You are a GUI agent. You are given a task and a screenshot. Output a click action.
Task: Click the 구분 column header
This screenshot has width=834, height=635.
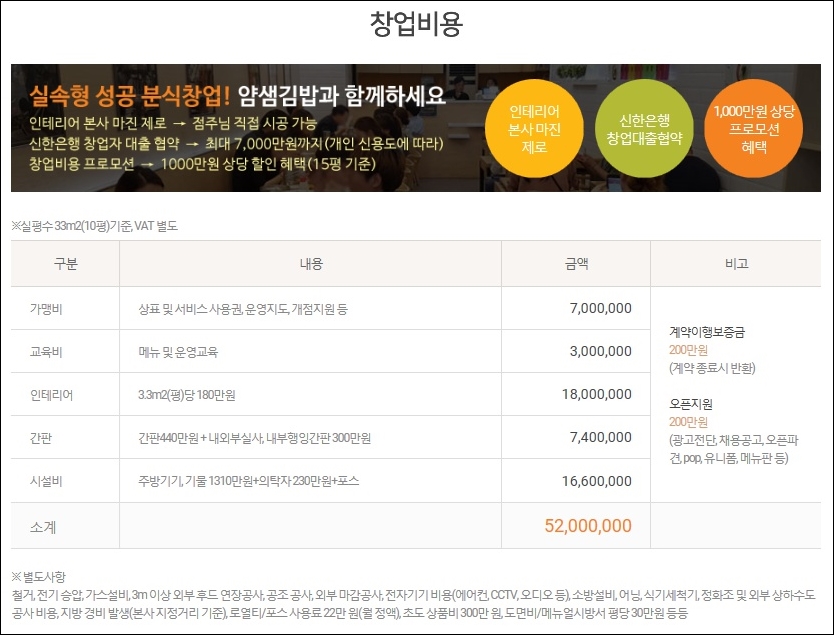tap(65, 264)
